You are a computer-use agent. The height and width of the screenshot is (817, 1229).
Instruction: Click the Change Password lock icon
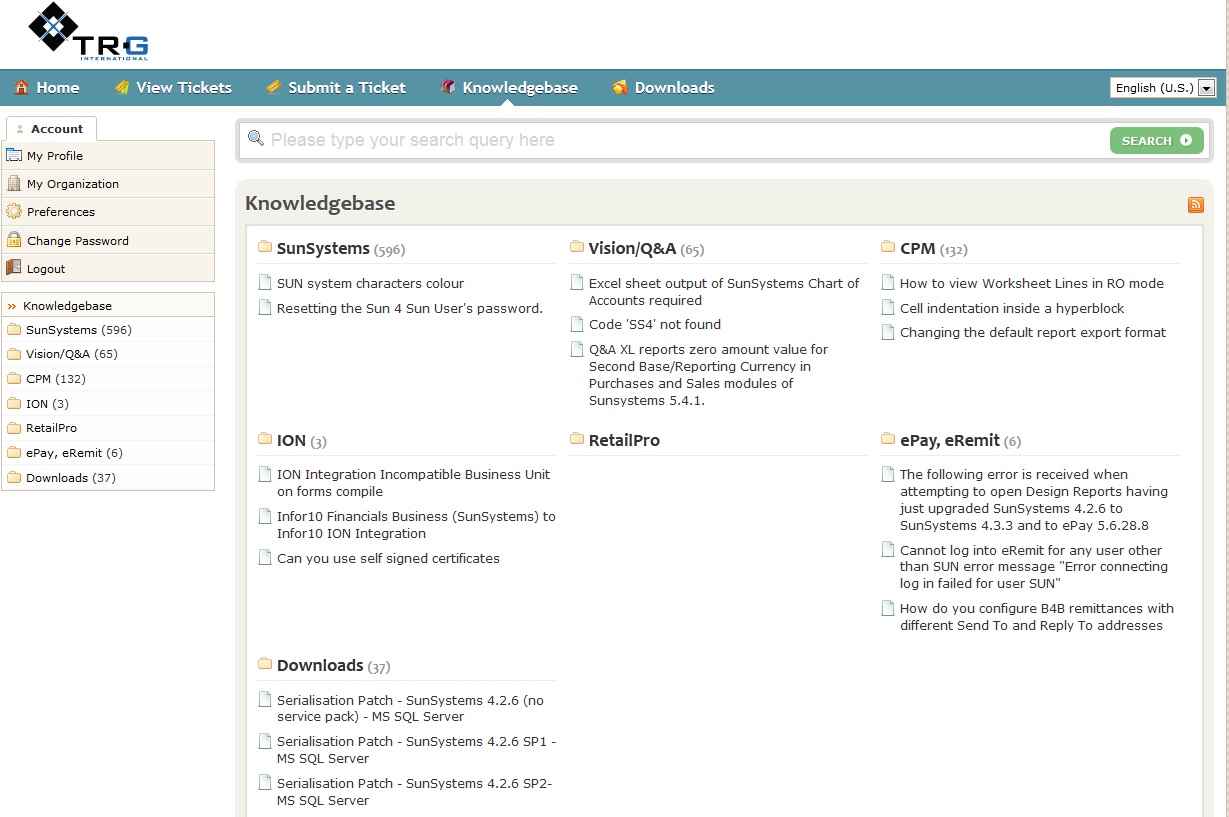coord(14,240)
